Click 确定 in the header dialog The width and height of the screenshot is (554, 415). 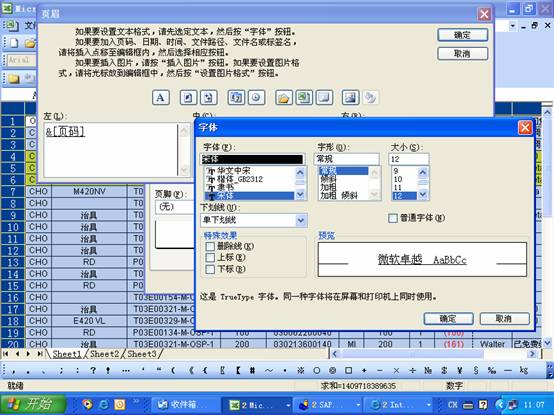click(462, 35)
